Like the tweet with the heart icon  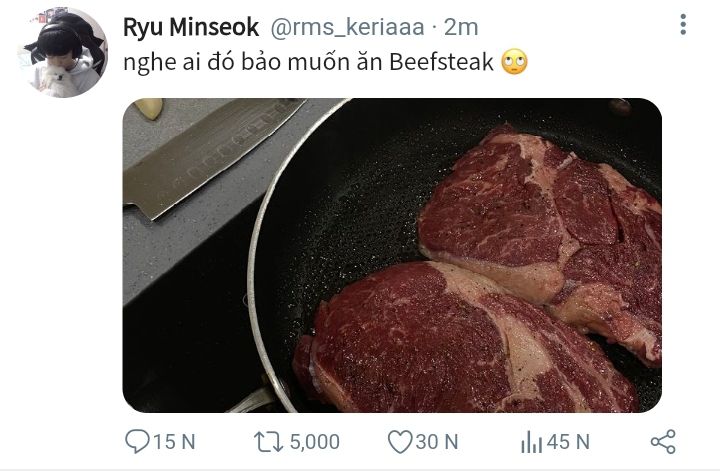400,441
